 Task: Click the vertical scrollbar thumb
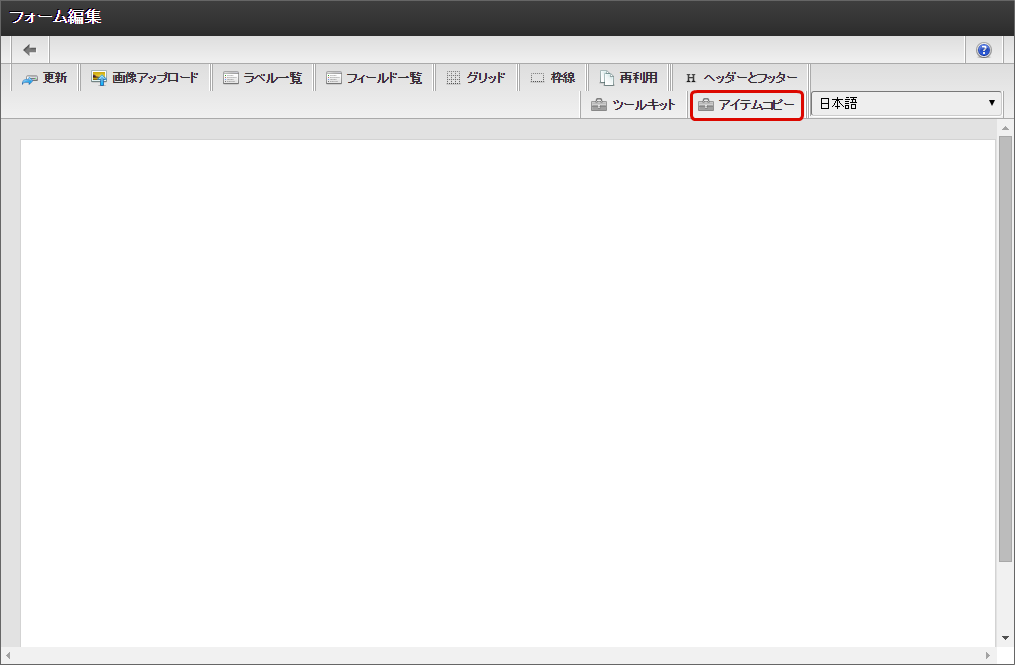coord(1005,348)
